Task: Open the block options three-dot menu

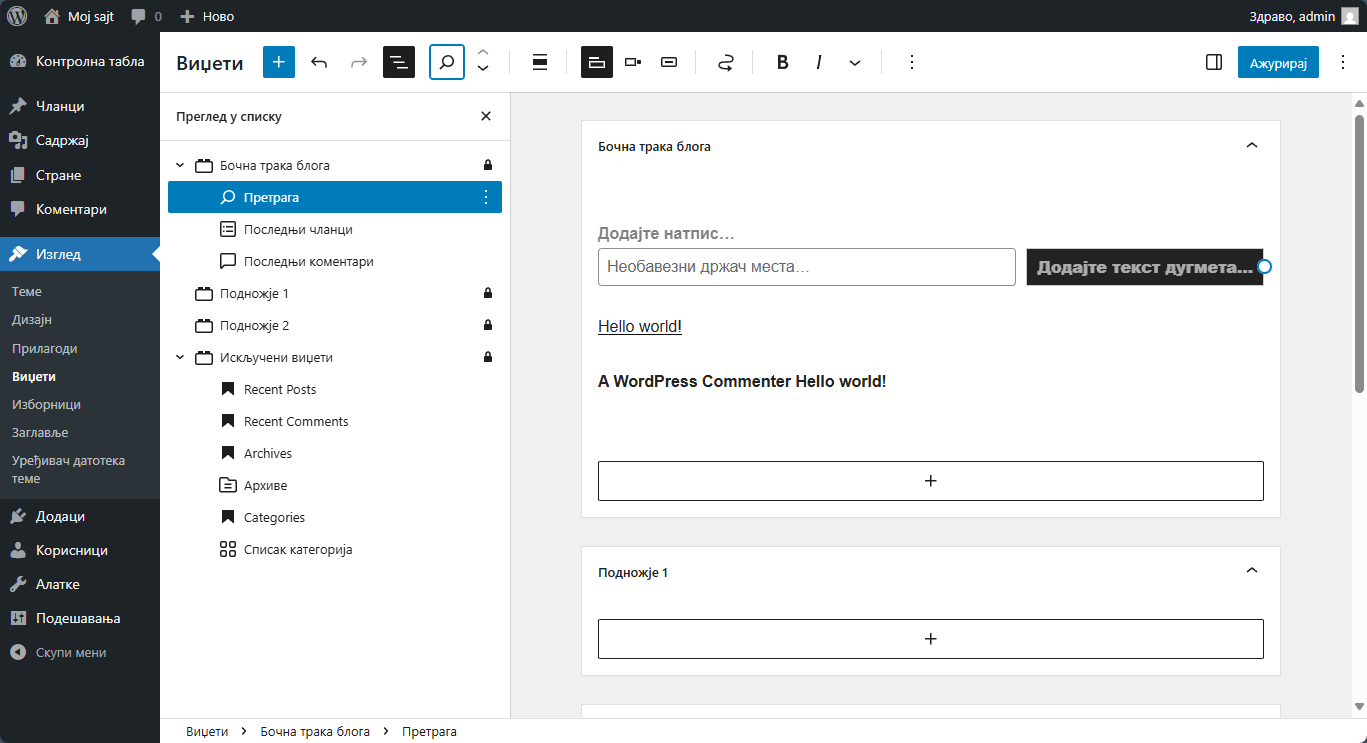Action: [911, 62]
